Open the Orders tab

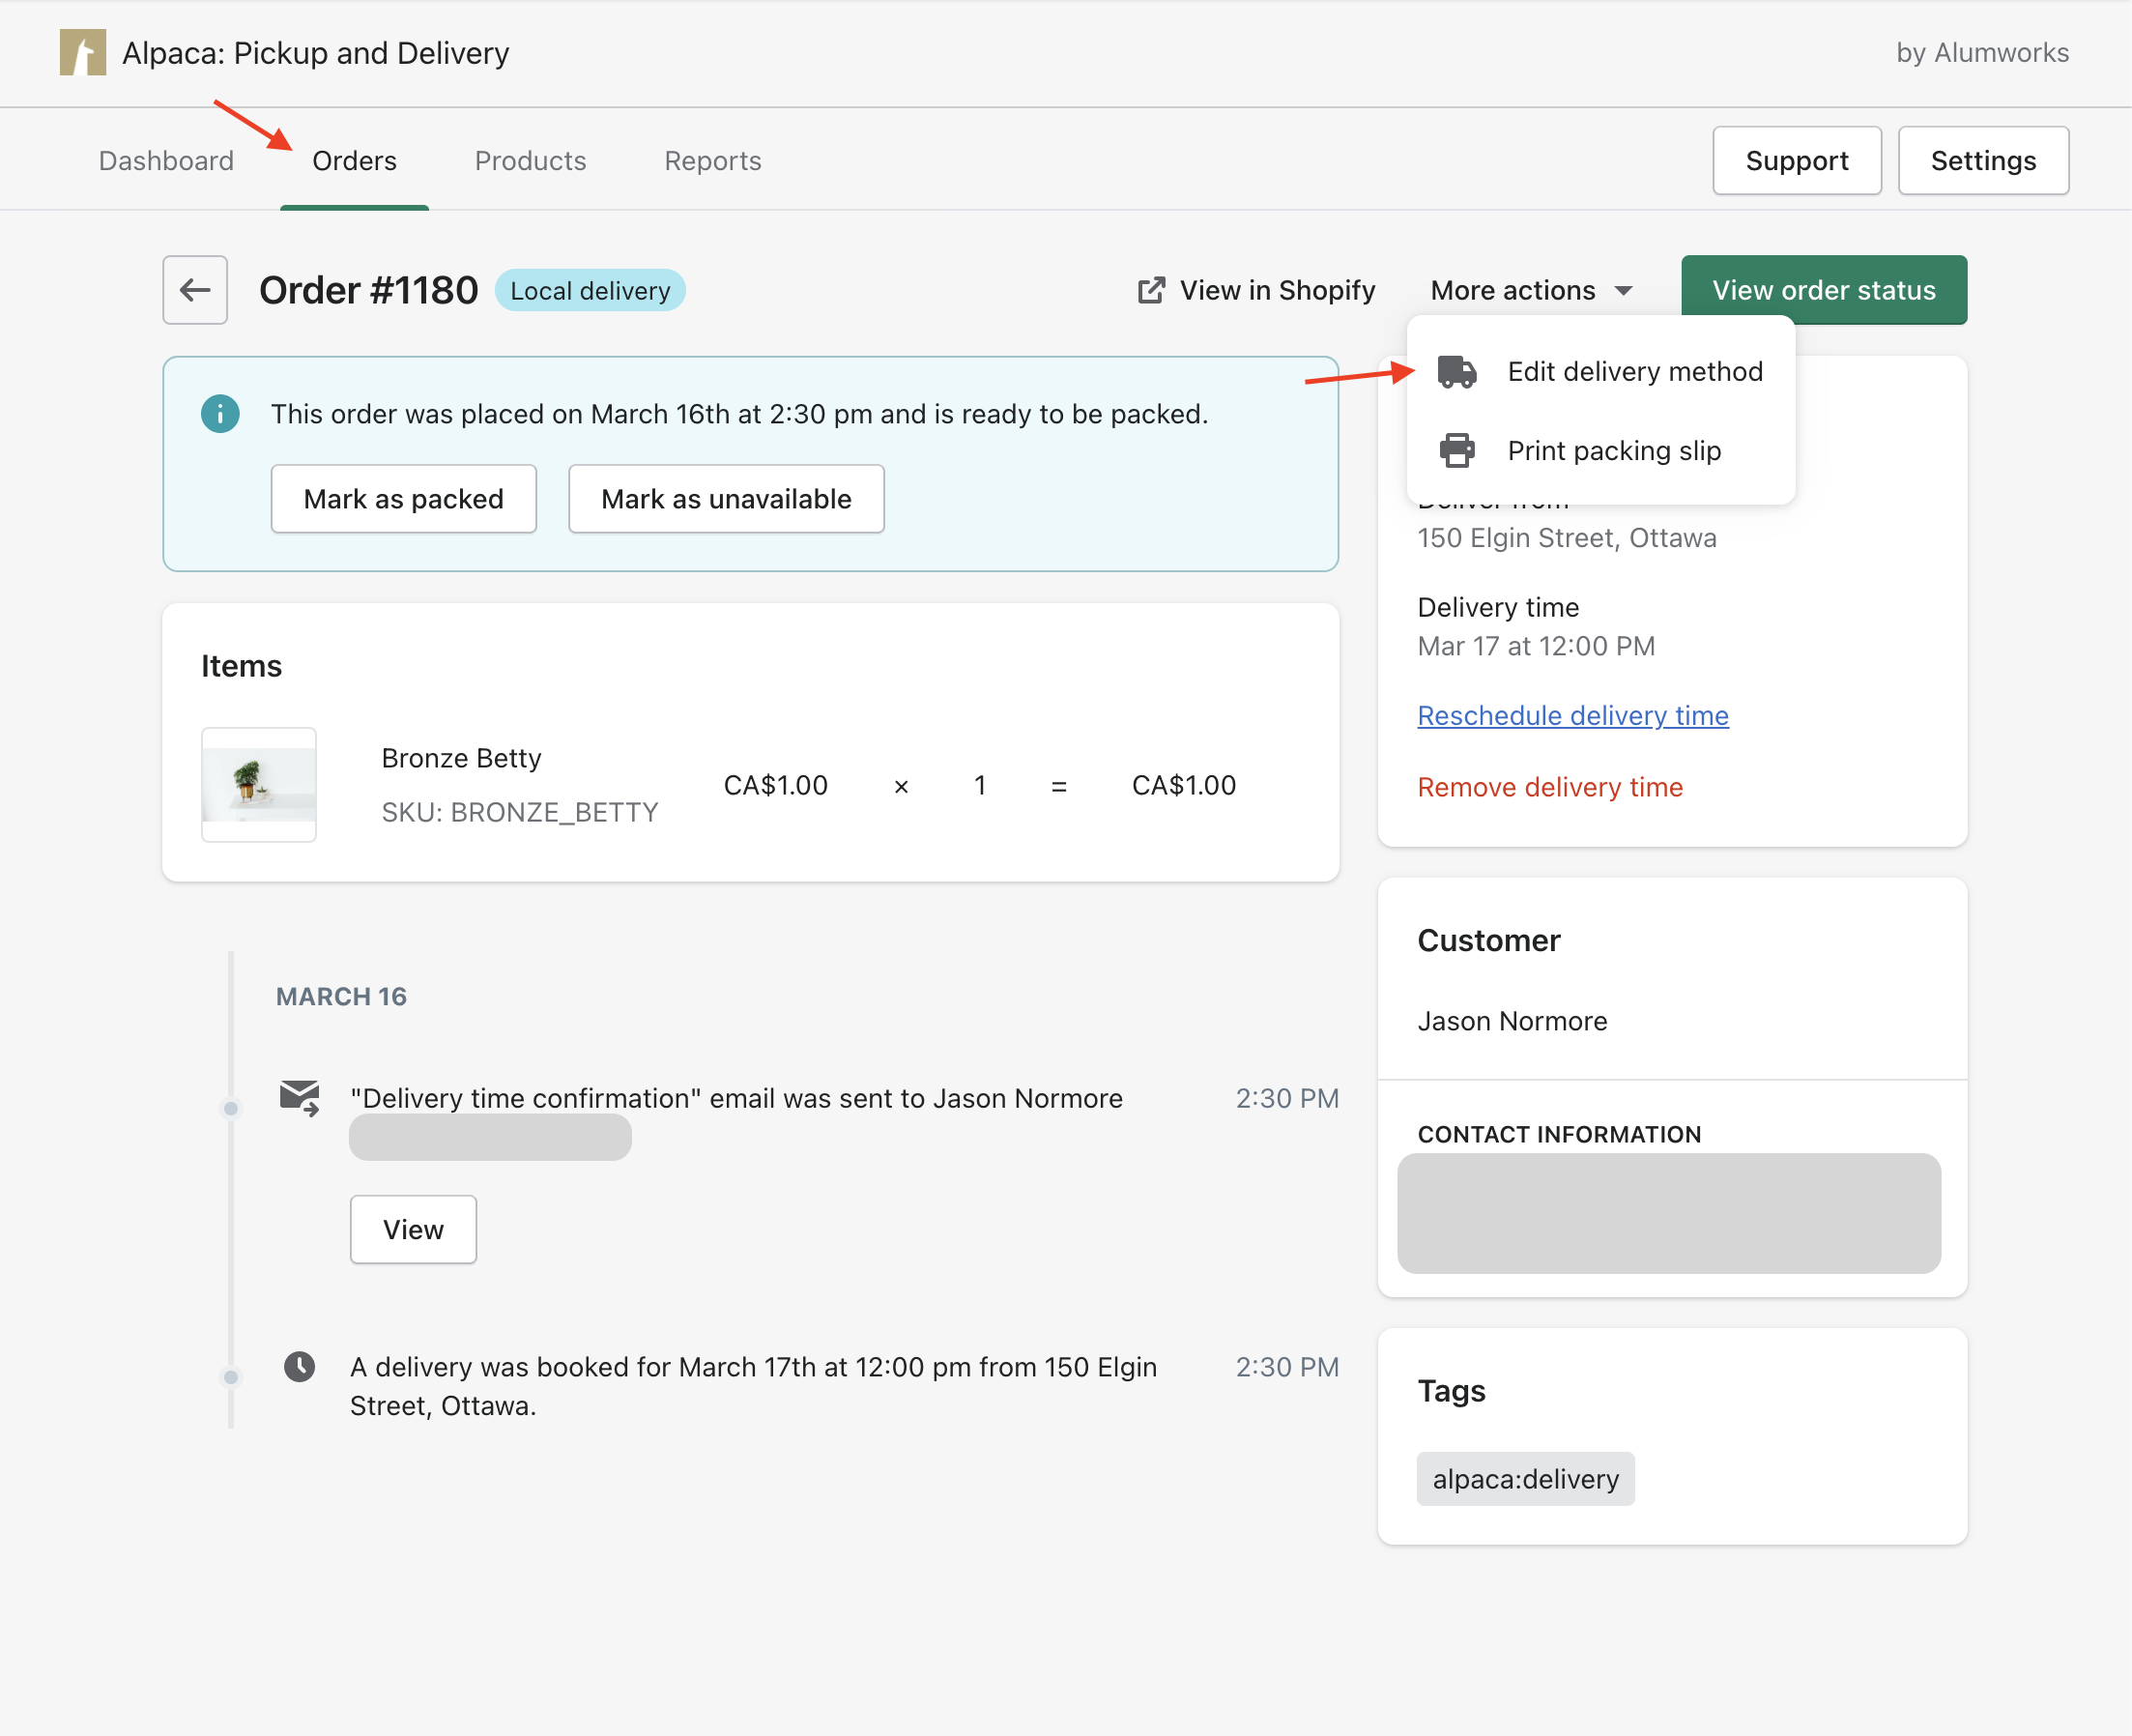354,159
